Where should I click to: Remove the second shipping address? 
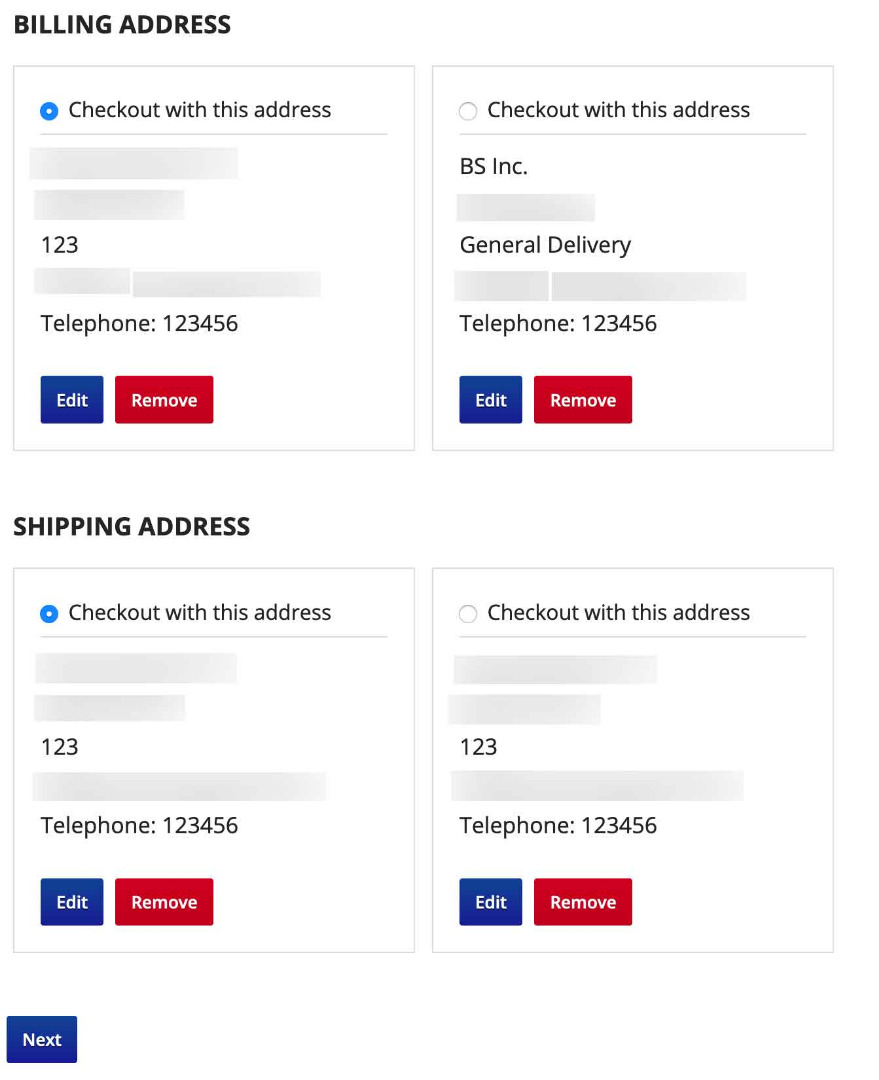[x=582, y=902]
